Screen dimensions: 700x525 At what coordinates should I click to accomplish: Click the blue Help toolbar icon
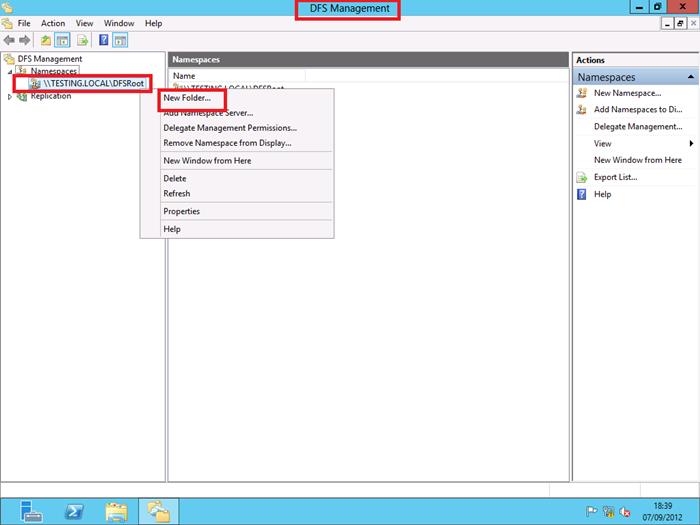point(104,40)
